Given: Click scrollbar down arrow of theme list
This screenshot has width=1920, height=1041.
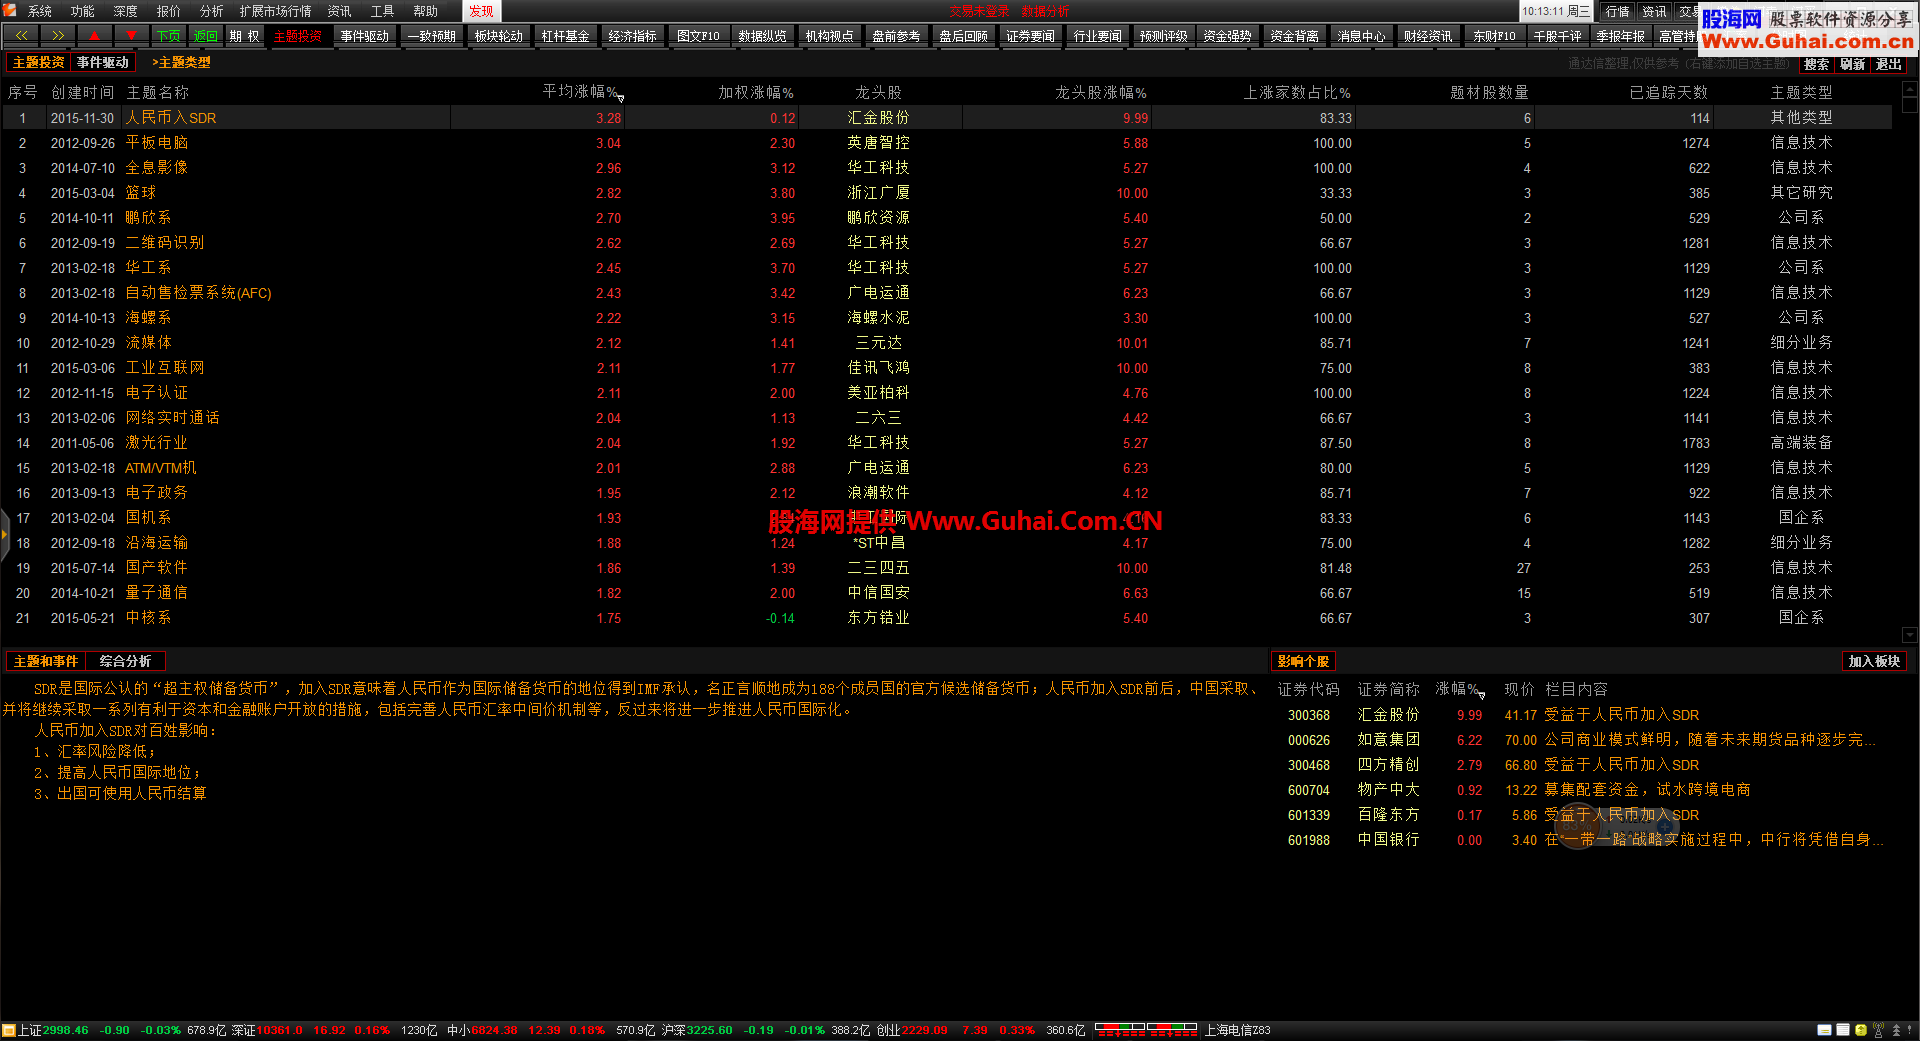Looking at the screenshot, I should tap(1909, 635).
